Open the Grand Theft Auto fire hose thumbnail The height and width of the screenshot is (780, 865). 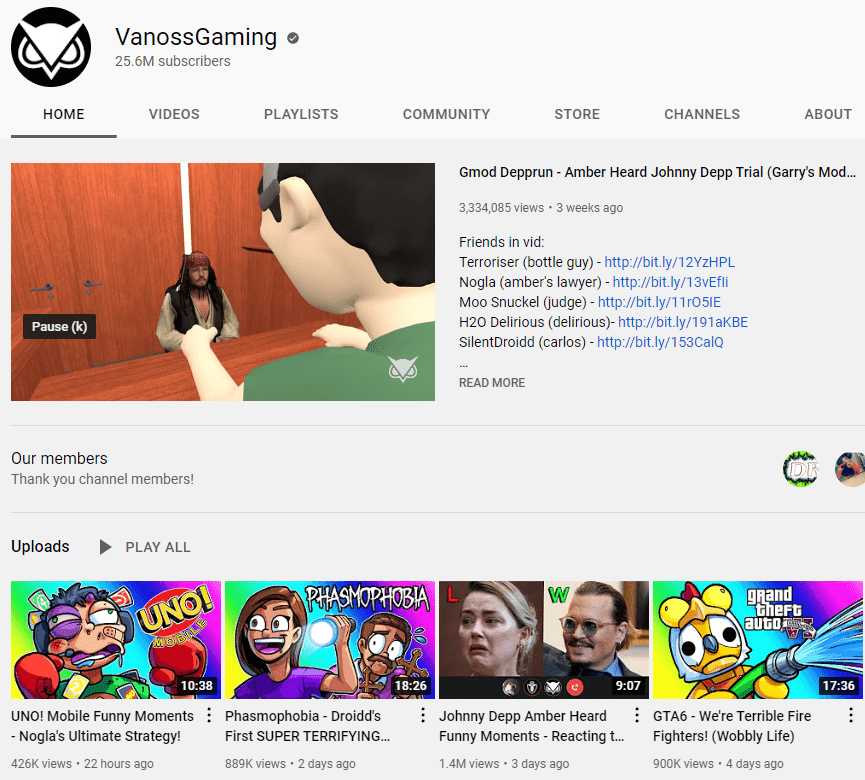click(x=758, y=640)
